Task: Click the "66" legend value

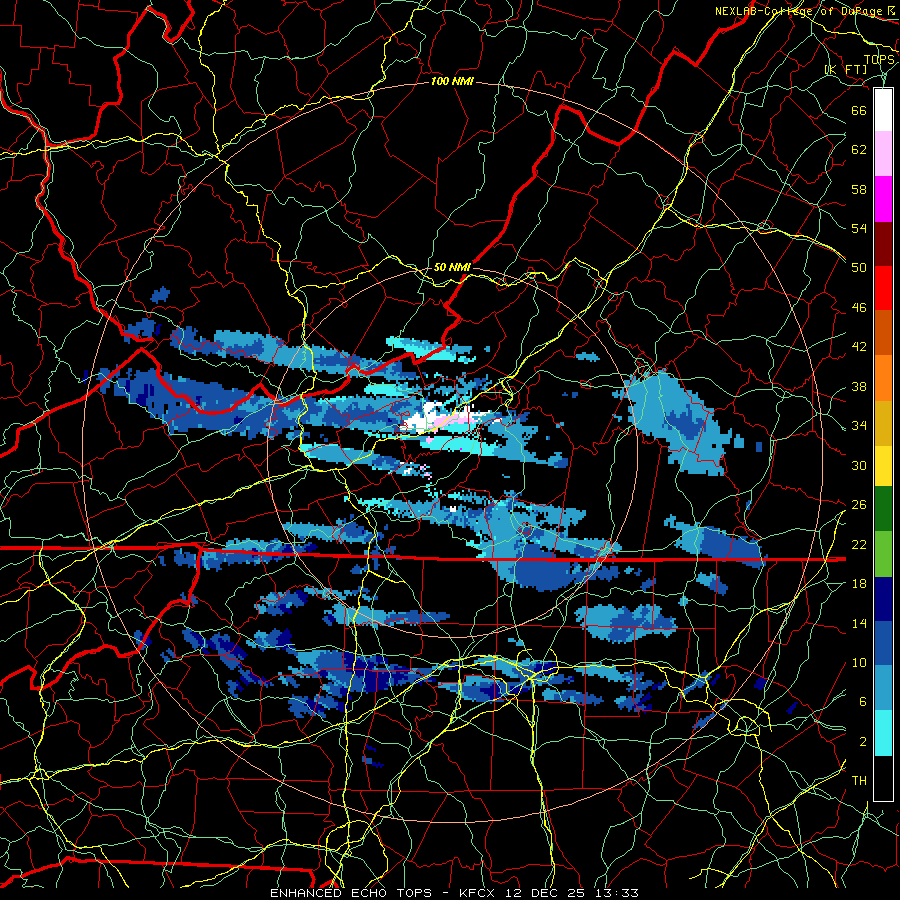Action: pos(859,110)
